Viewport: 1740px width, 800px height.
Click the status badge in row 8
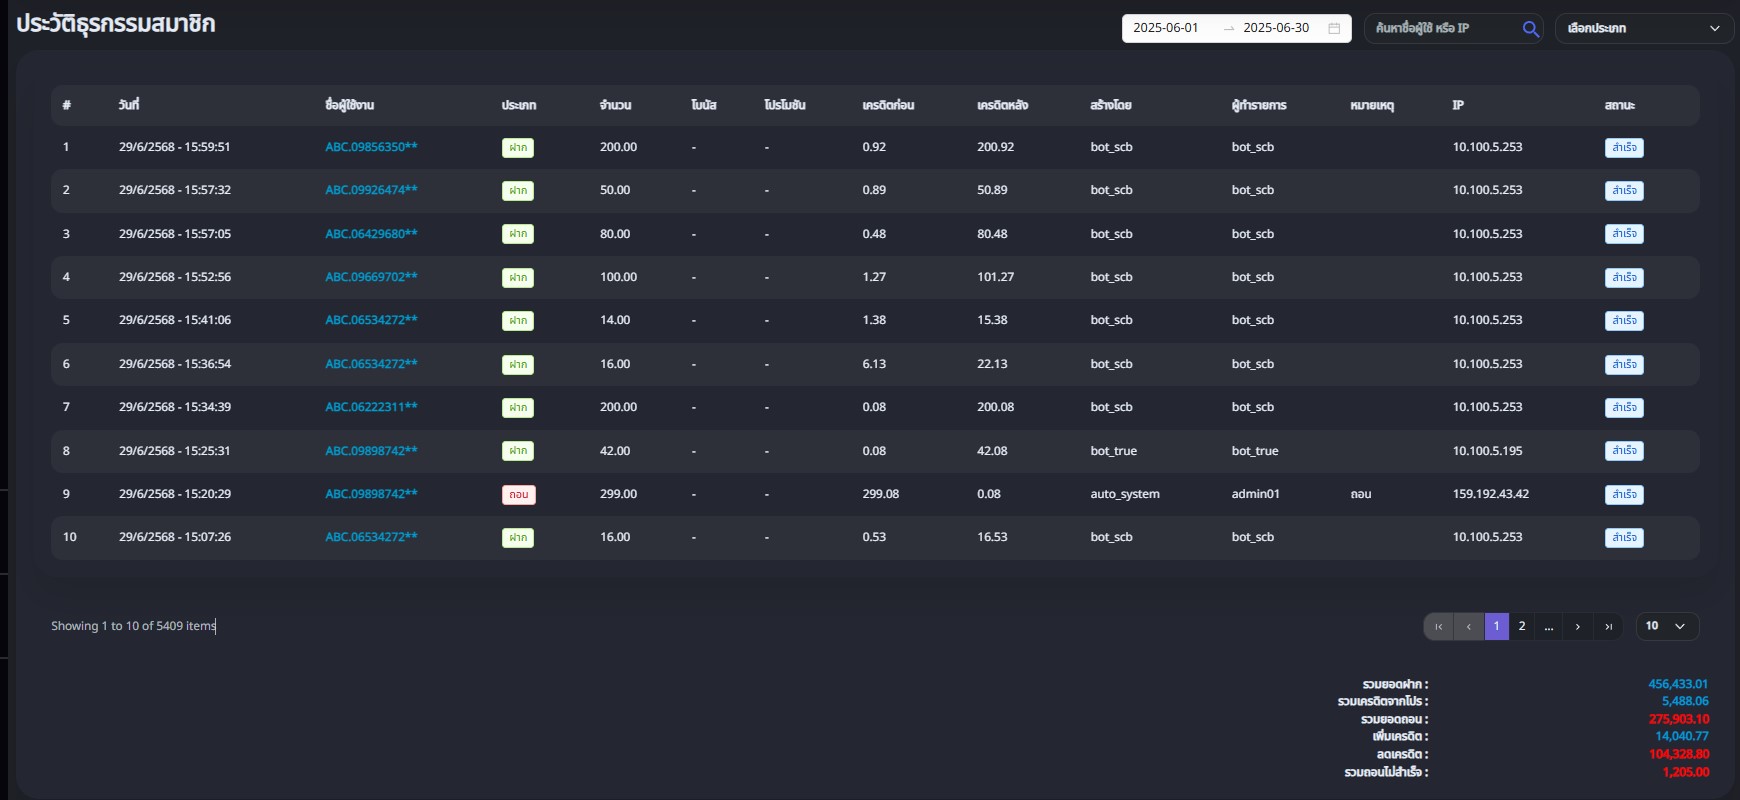point(1623,451)
